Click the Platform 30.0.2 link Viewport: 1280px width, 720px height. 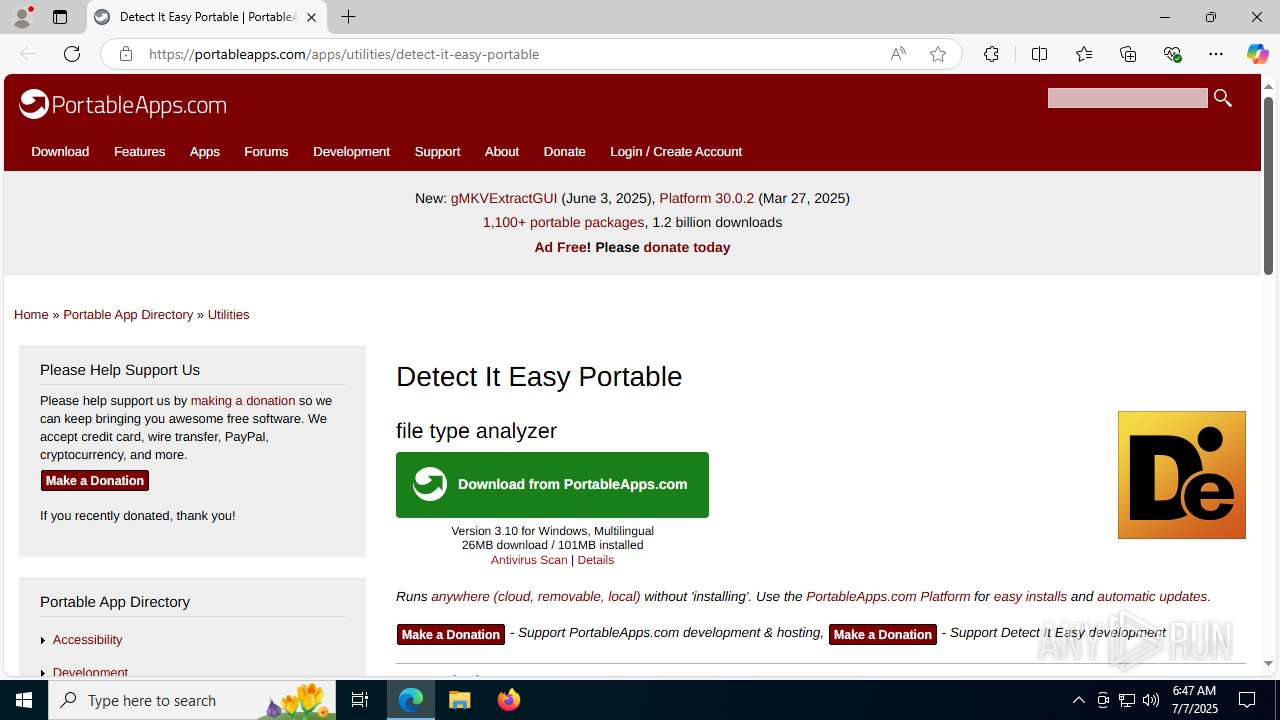[x=706, y=198]
